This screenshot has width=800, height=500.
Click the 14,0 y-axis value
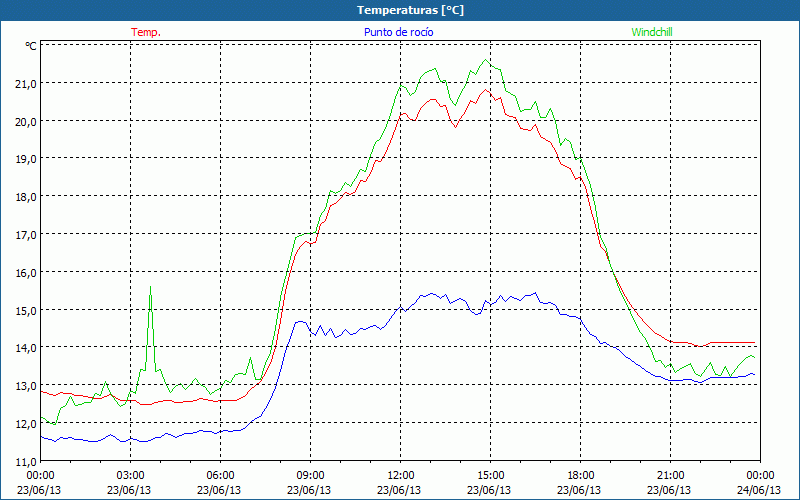click(26, 348)
